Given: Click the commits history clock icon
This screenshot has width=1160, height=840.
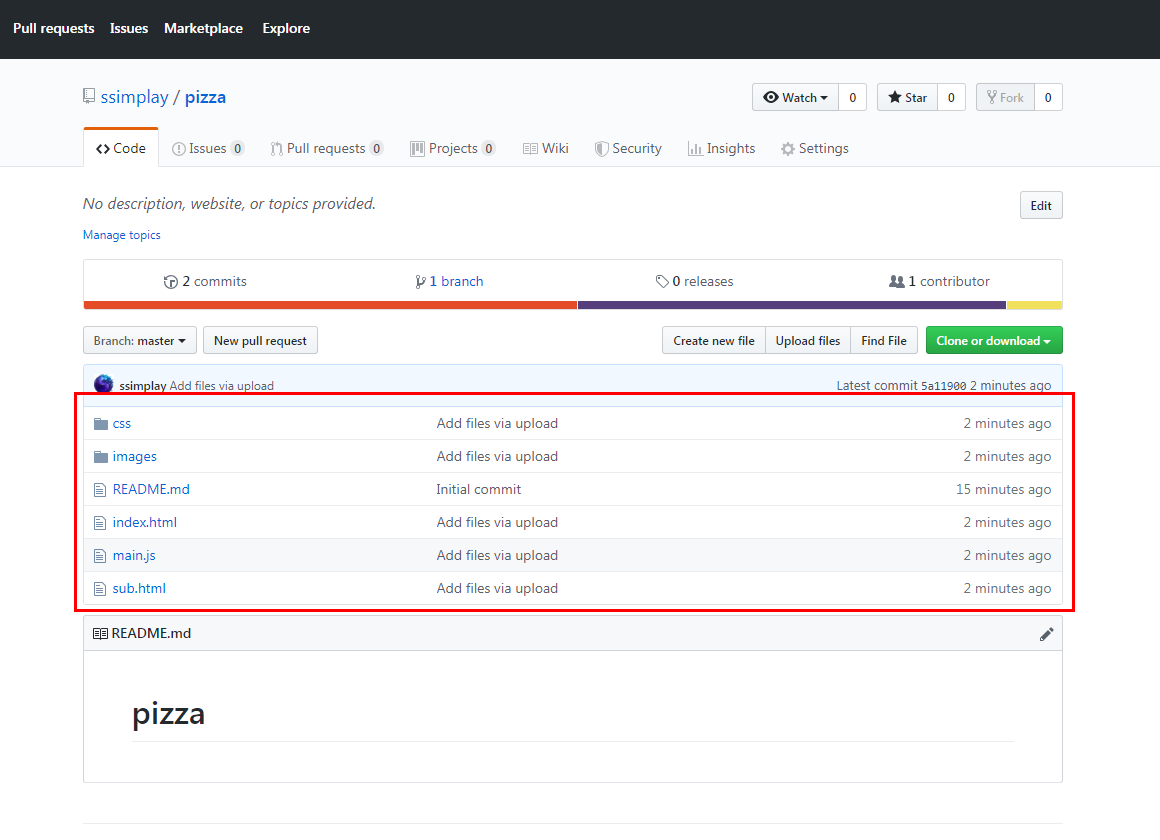Looking at the screenshot, I should click(171, 282).
